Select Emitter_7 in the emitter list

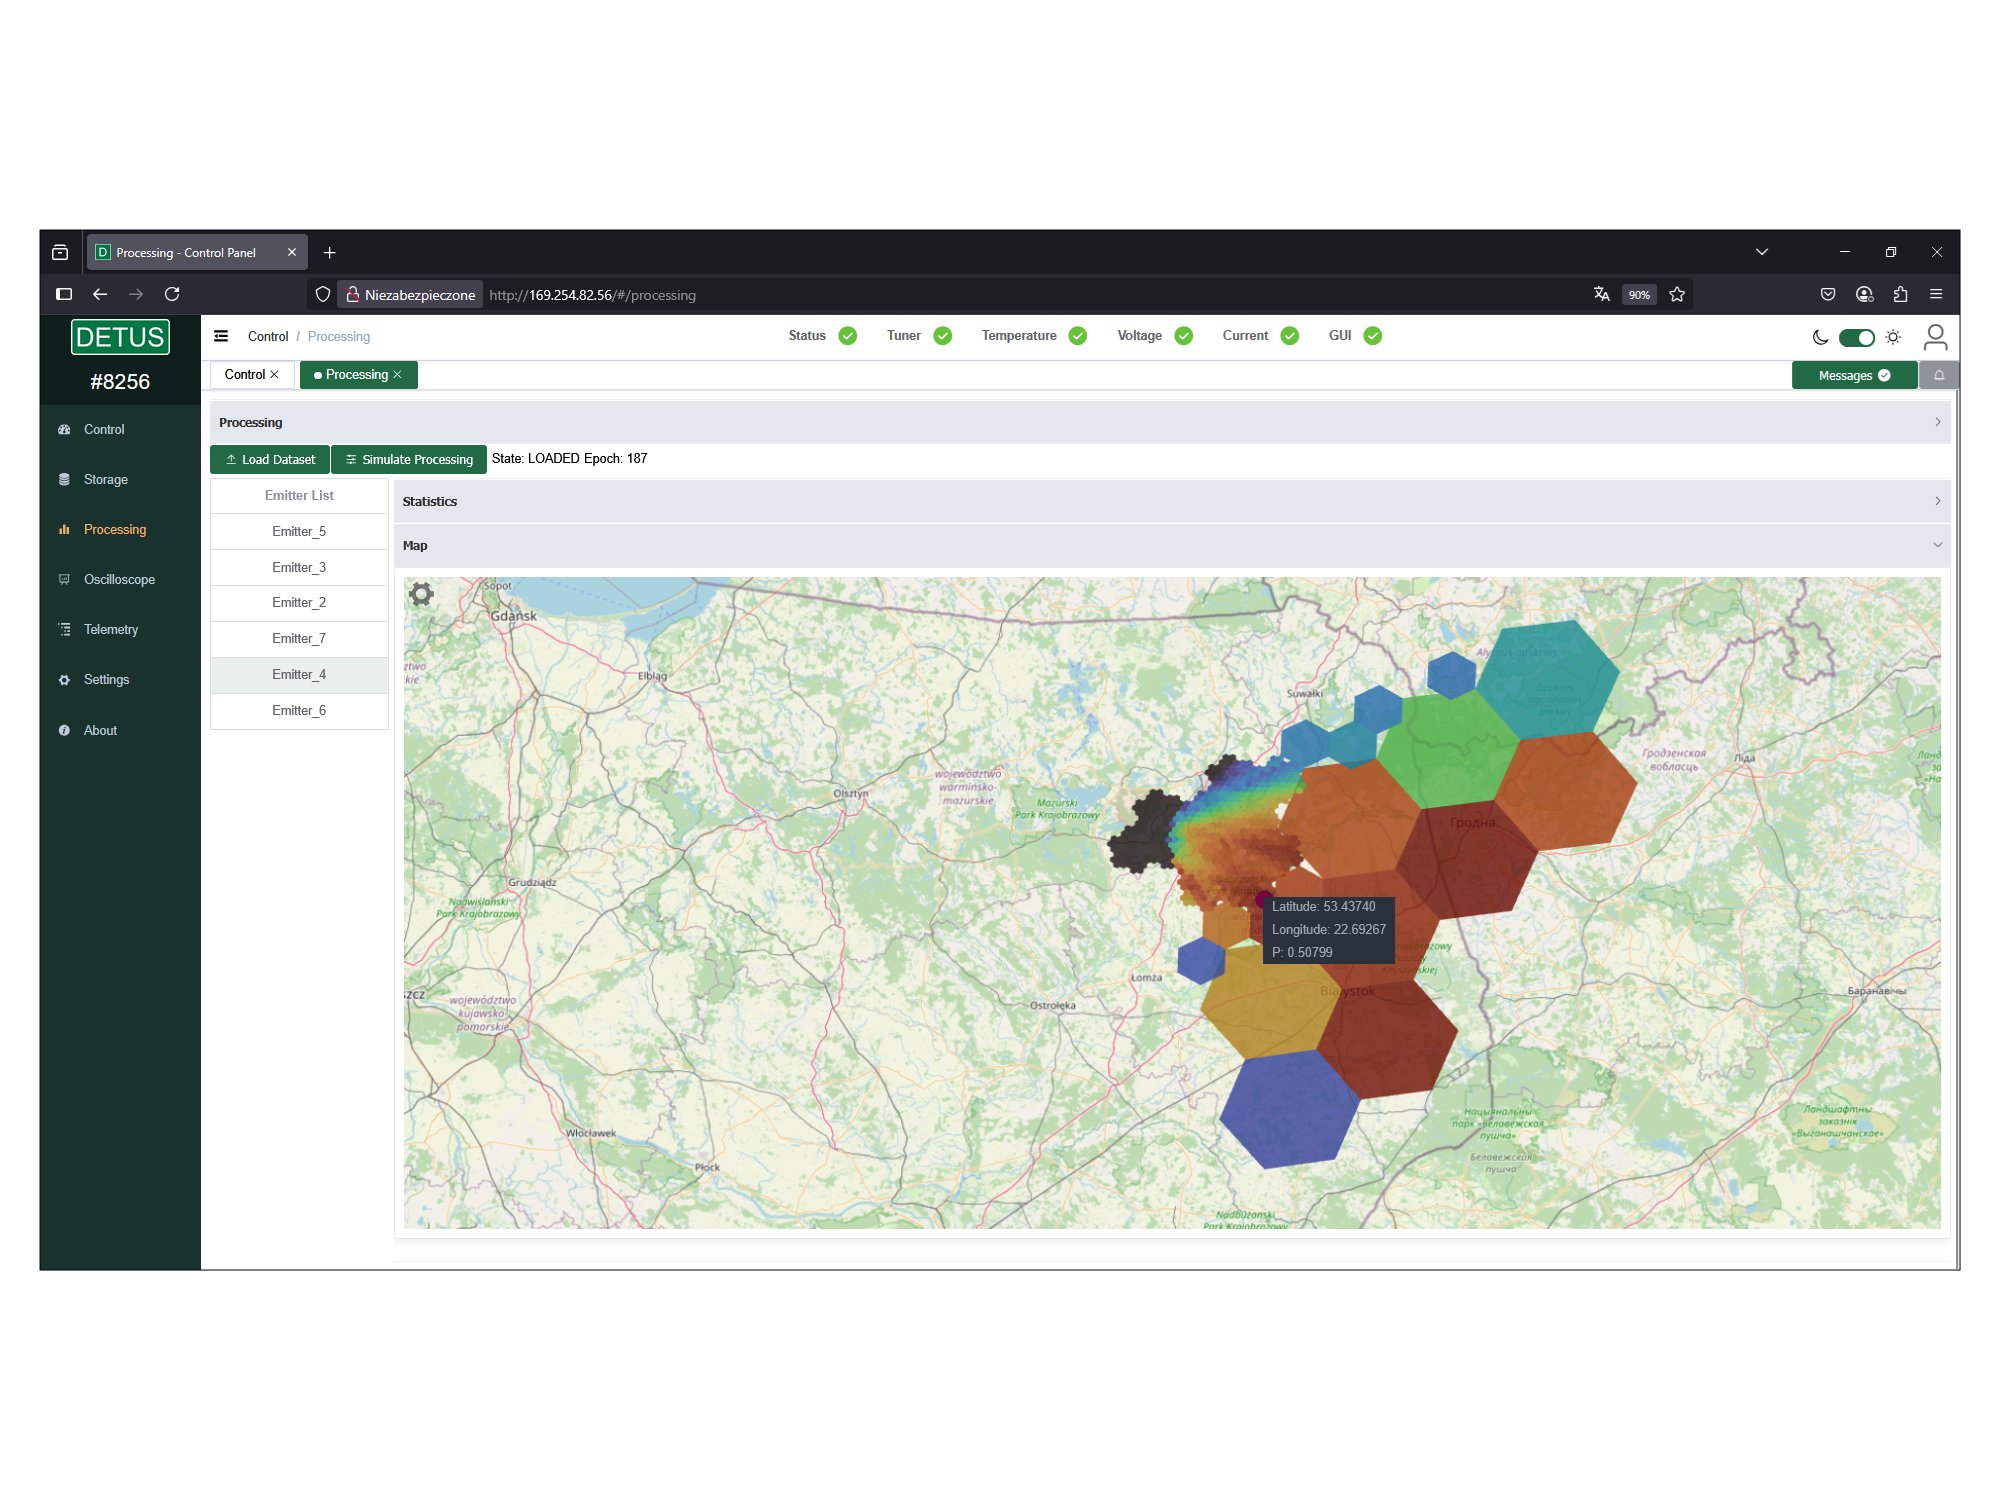[x=299, y=639]
